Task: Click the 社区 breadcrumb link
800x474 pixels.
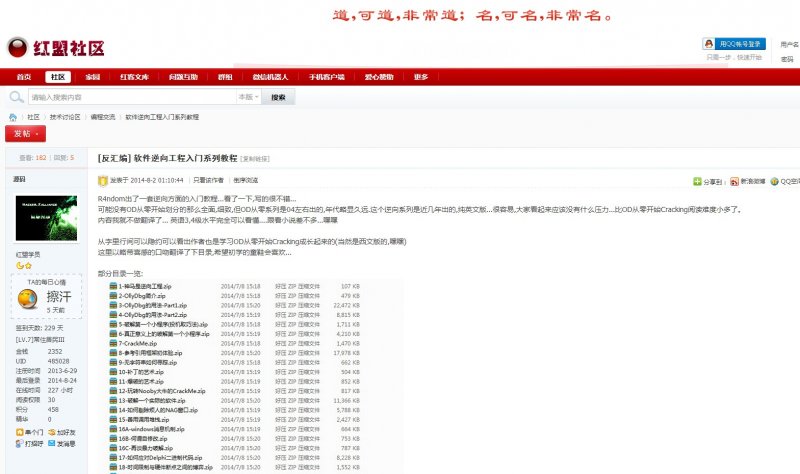Action: [34, 117]
